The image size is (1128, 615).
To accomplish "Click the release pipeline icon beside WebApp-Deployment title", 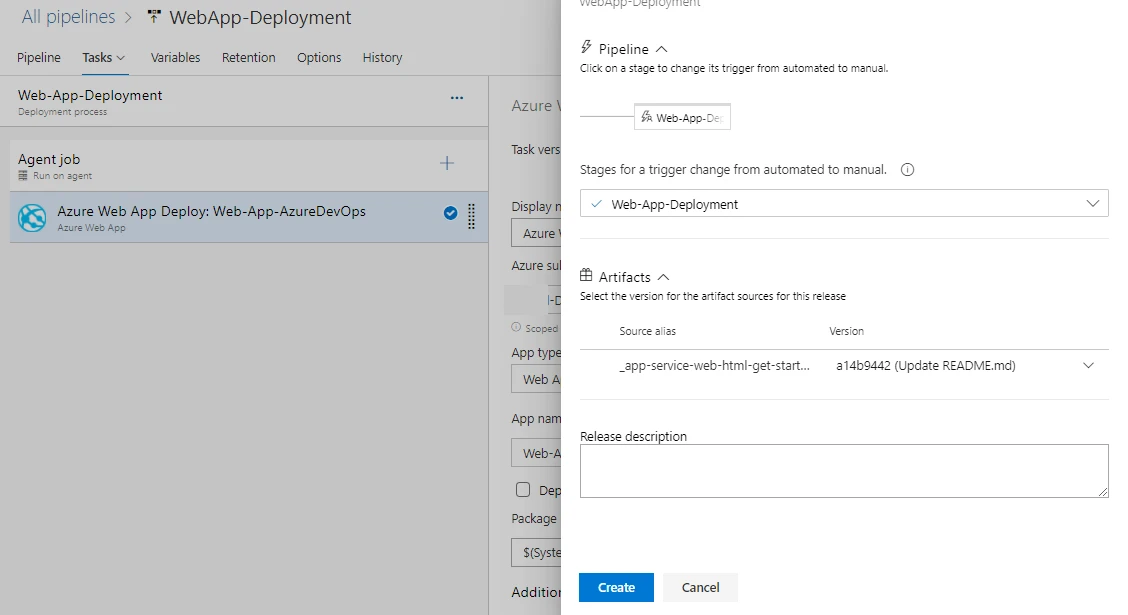I will coord(153,17).
